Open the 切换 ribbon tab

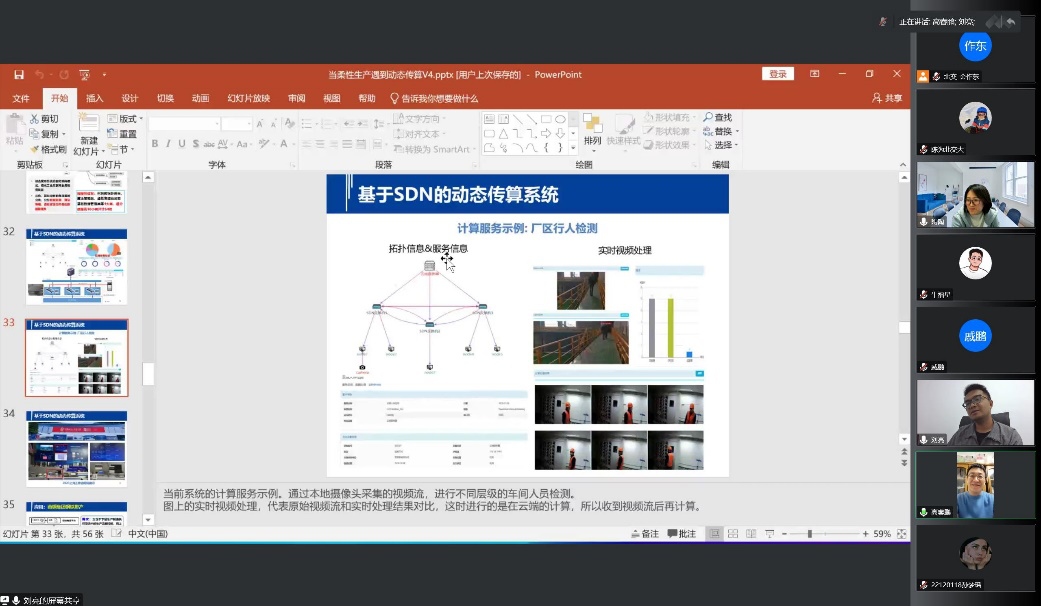coord(165,98)
